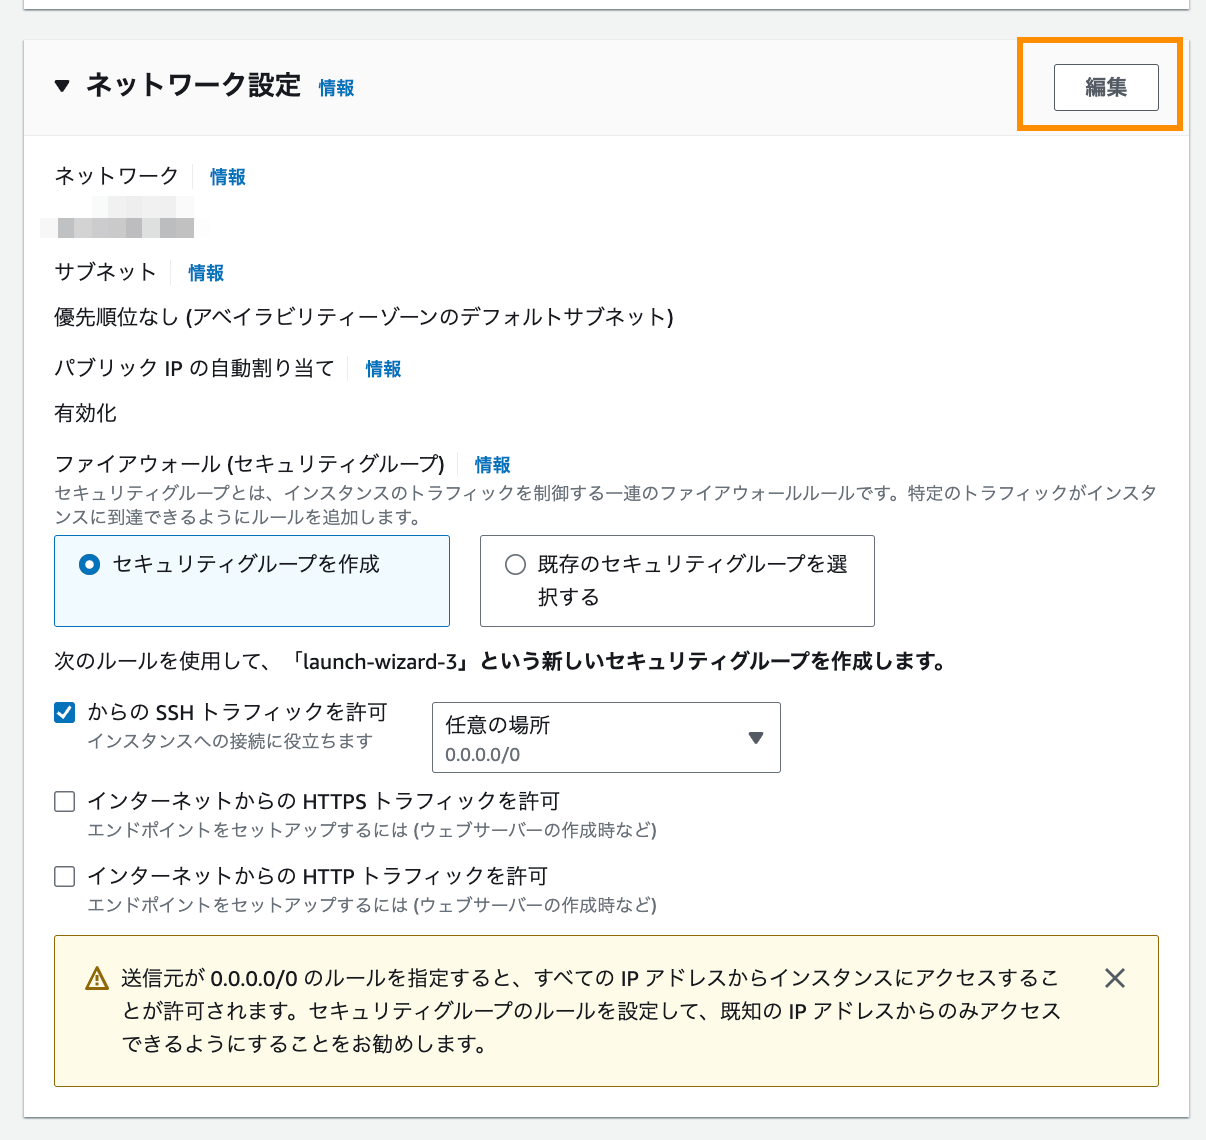The width and height of the screenshot is (1206, 1140).
Task: Uncheck the SSH トラフィックを許可 checkbox
Action: (x=64, y=712)
